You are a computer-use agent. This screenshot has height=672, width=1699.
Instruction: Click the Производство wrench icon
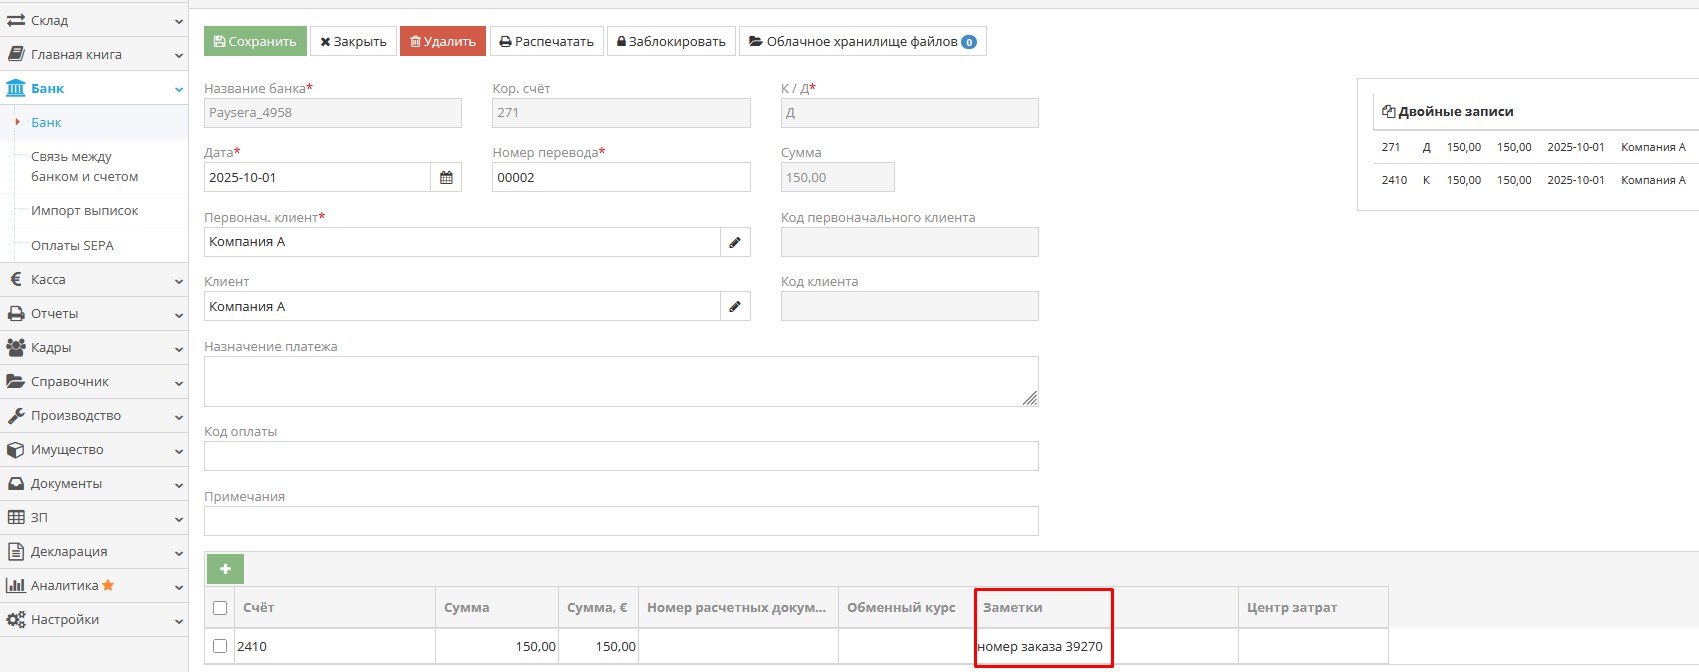point(15,416)
